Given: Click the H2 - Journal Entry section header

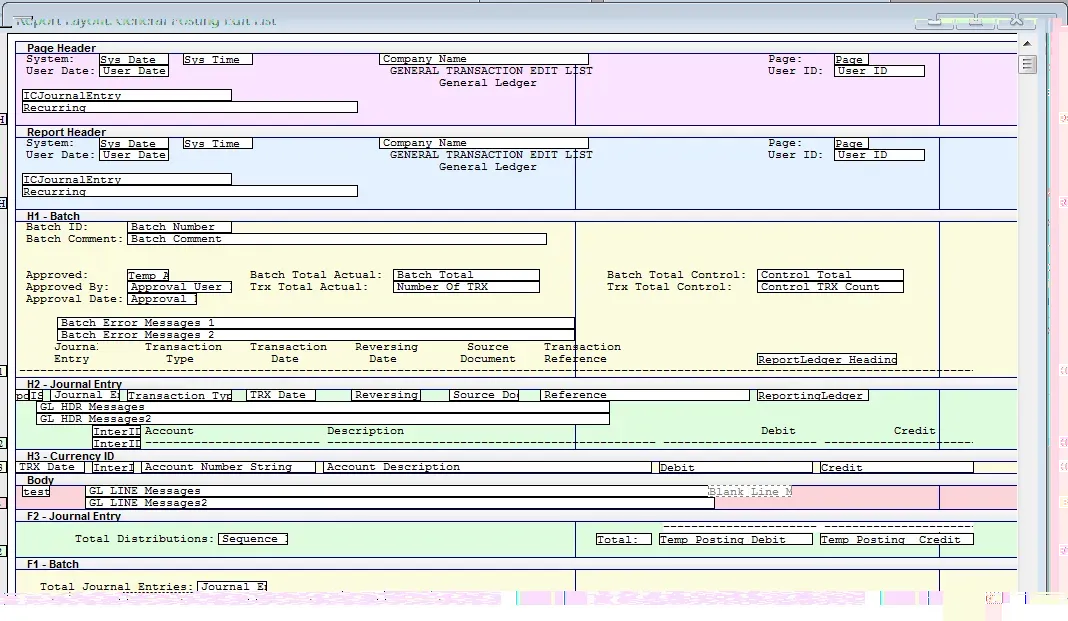Looking at the screenshot, I should pos(74,384).
